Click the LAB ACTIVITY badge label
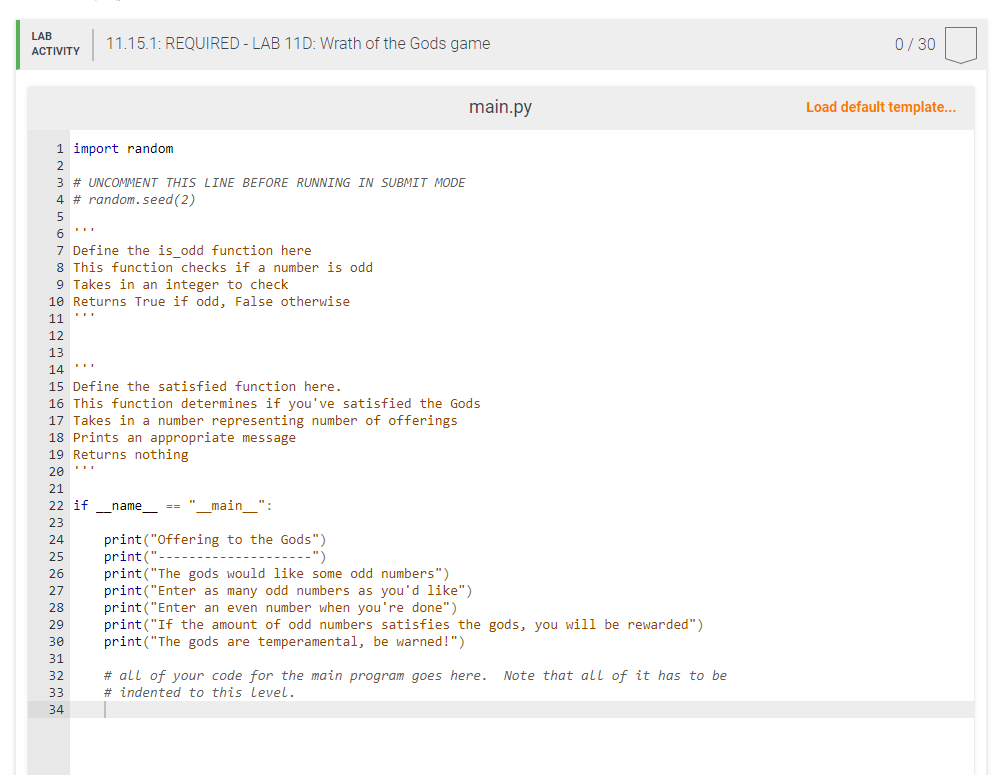Screen dimensions: 1004x775 tap(55, 44)
